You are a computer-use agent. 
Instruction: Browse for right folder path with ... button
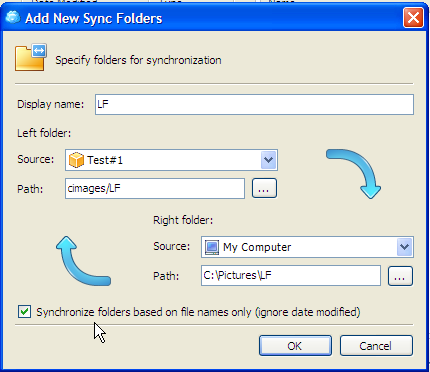tap(400, 276)
